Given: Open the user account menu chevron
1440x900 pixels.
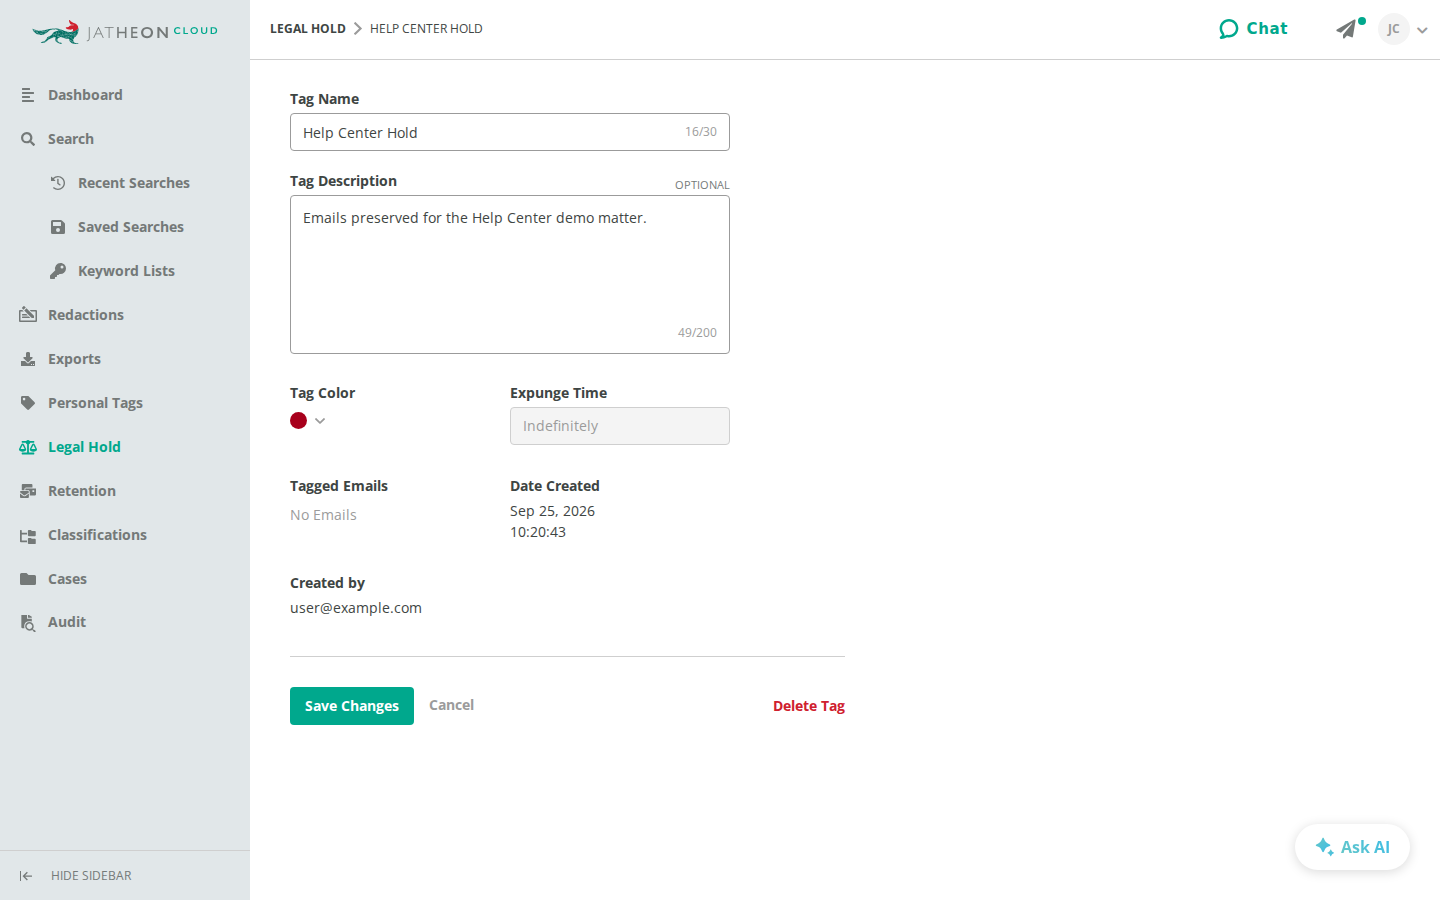Looking at the screenshot, I should click(x=1422, y=30).
